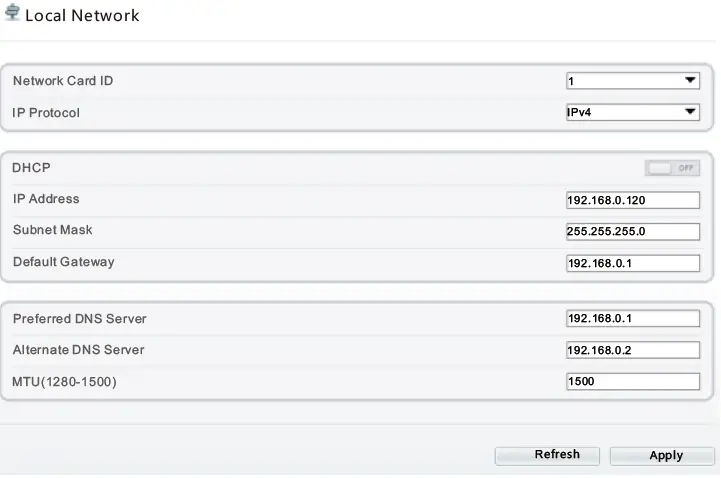Click the Local Network page title
Viewport: 721px width, 478px height.
click(82, 15)
